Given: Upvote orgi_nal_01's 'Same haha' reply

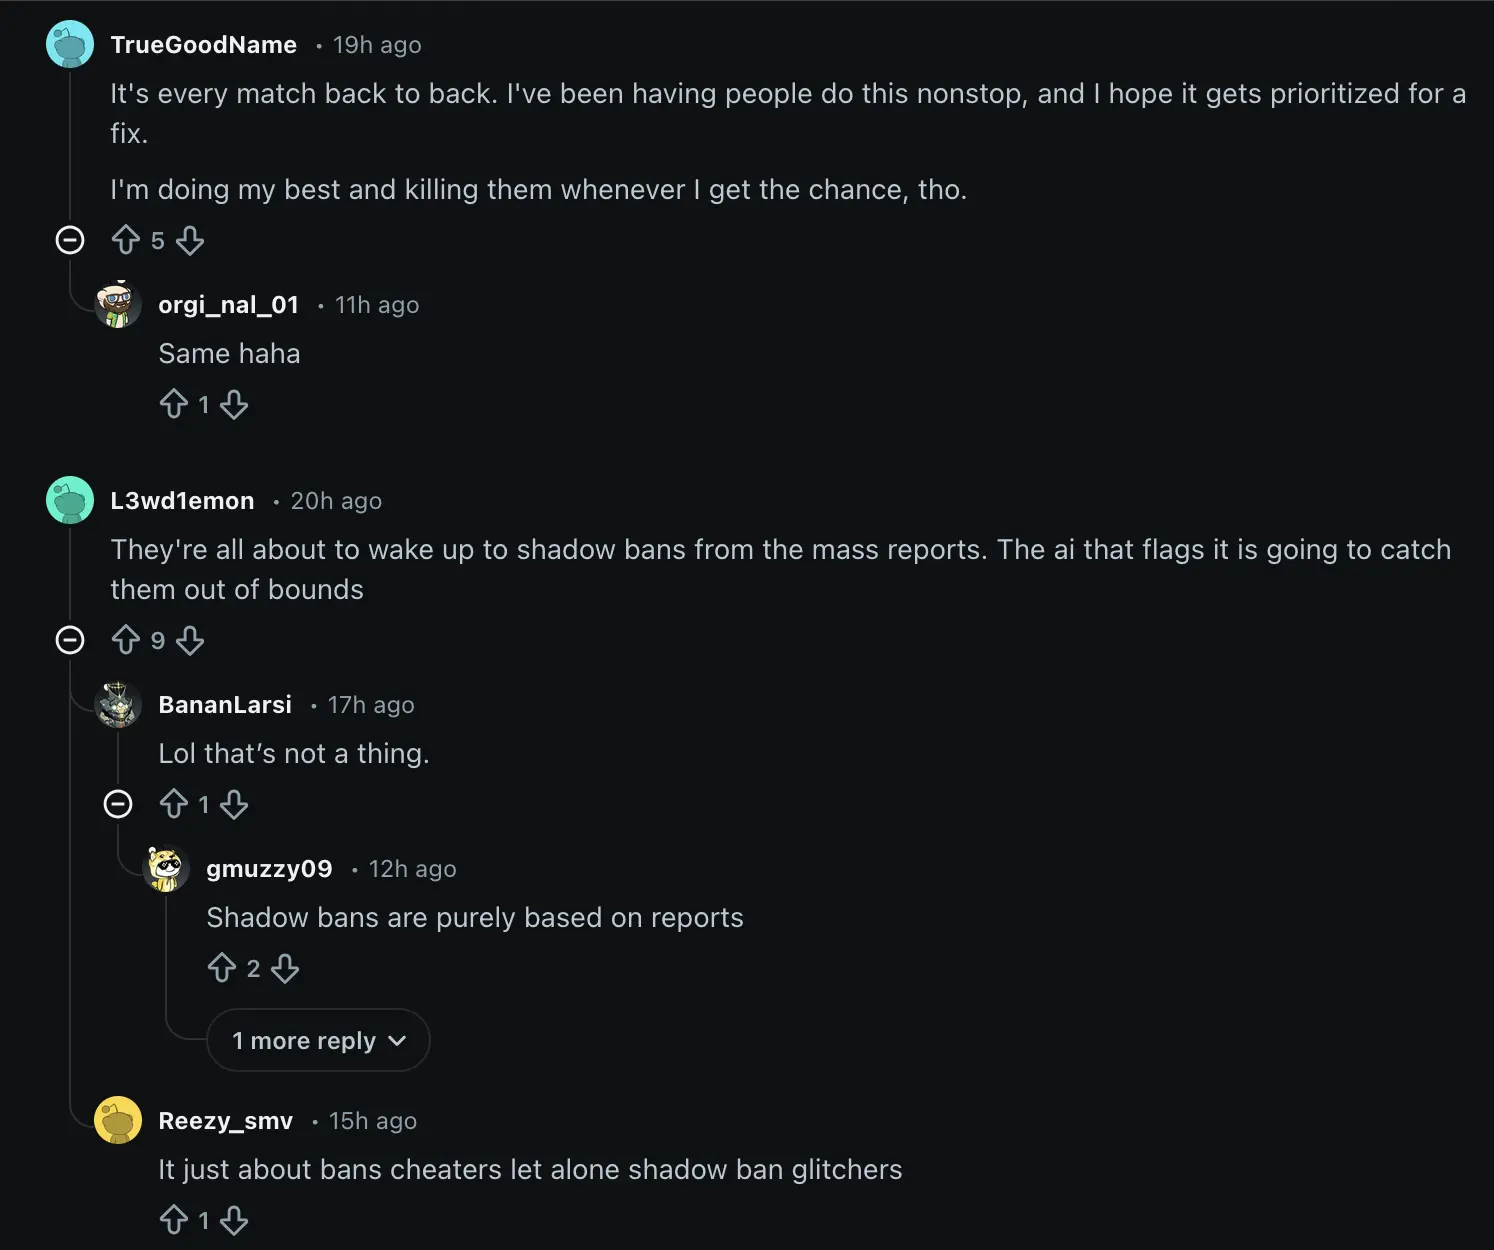Looking at the screenshot, I should coord(175,404).
